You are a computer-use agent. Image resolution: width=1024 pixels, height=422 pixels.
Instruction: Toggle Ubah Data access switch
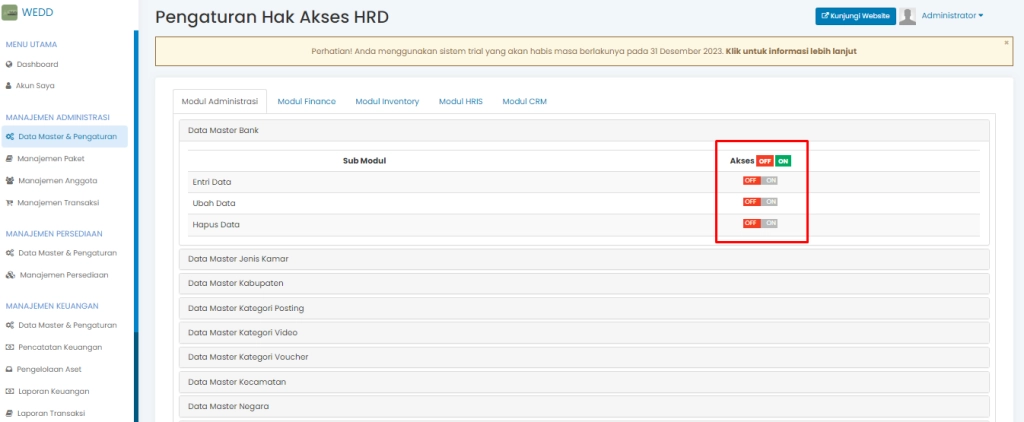coord(760,202)
